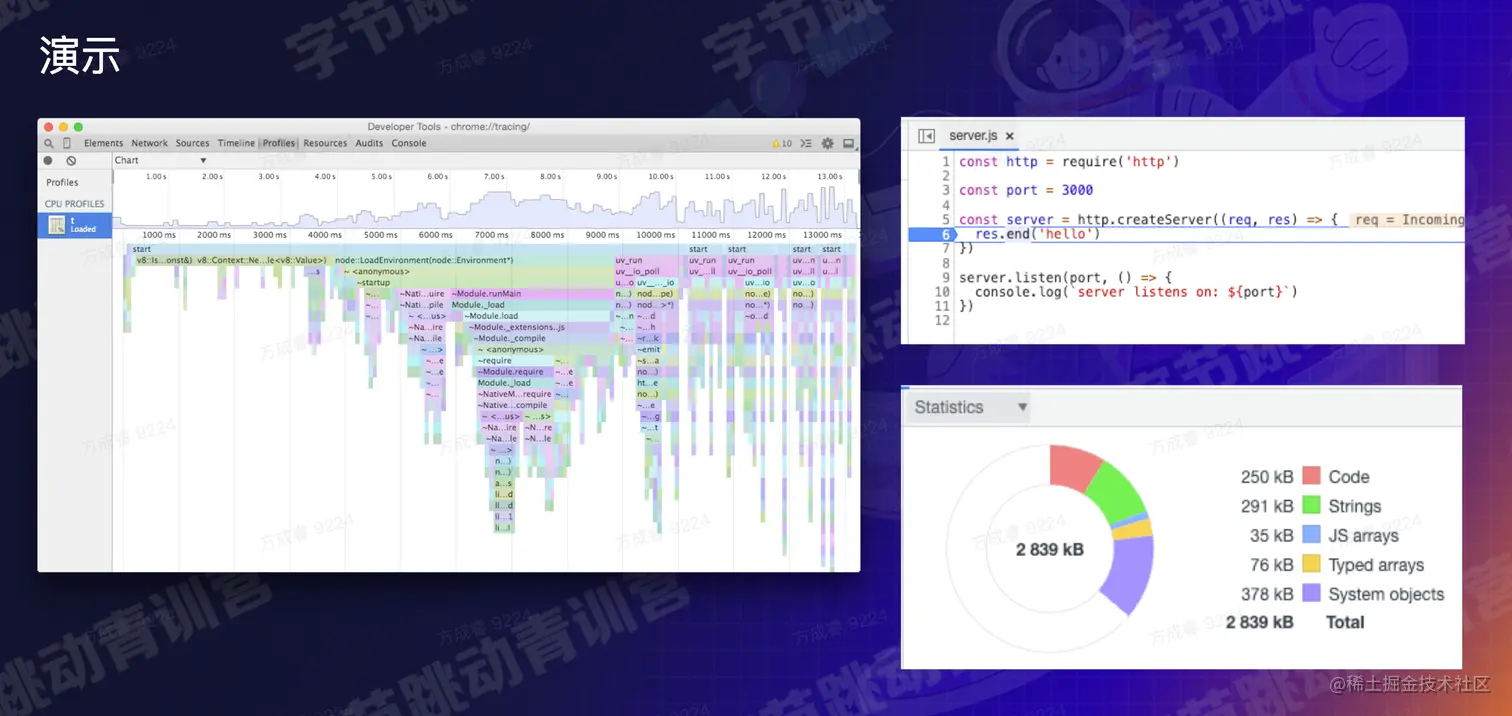Select the Profiles tab
The width and height of the screenshot is (1512, 716).
point(279,144)
